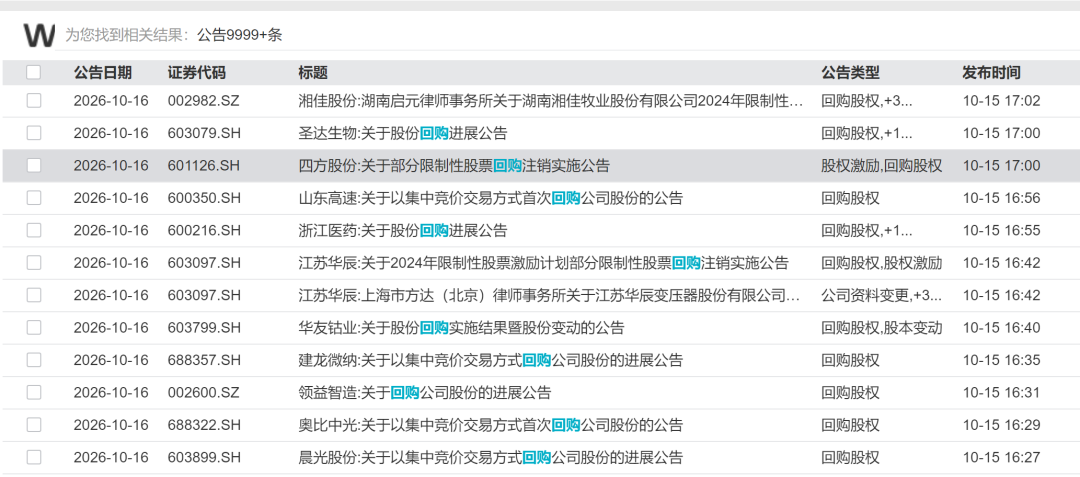
Task: Click publish time 10-15 16:55
Action: coord(1001,231)
